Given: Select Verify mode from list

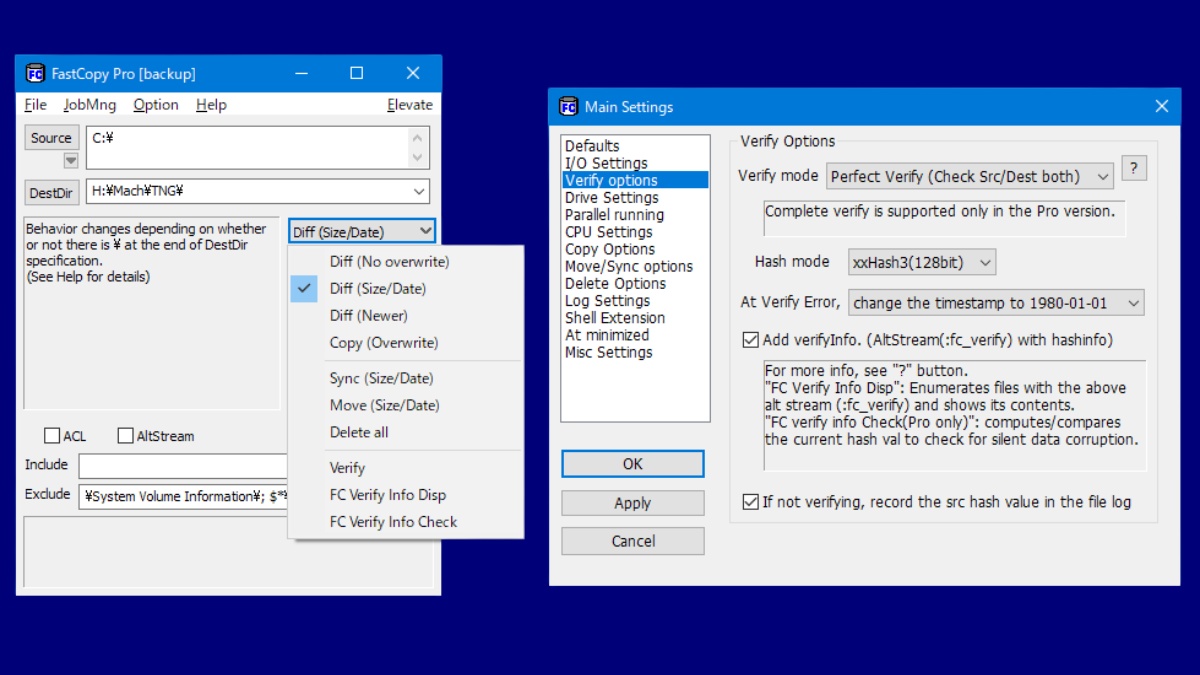Looking at the screenshot, I should tap(405, 468).
